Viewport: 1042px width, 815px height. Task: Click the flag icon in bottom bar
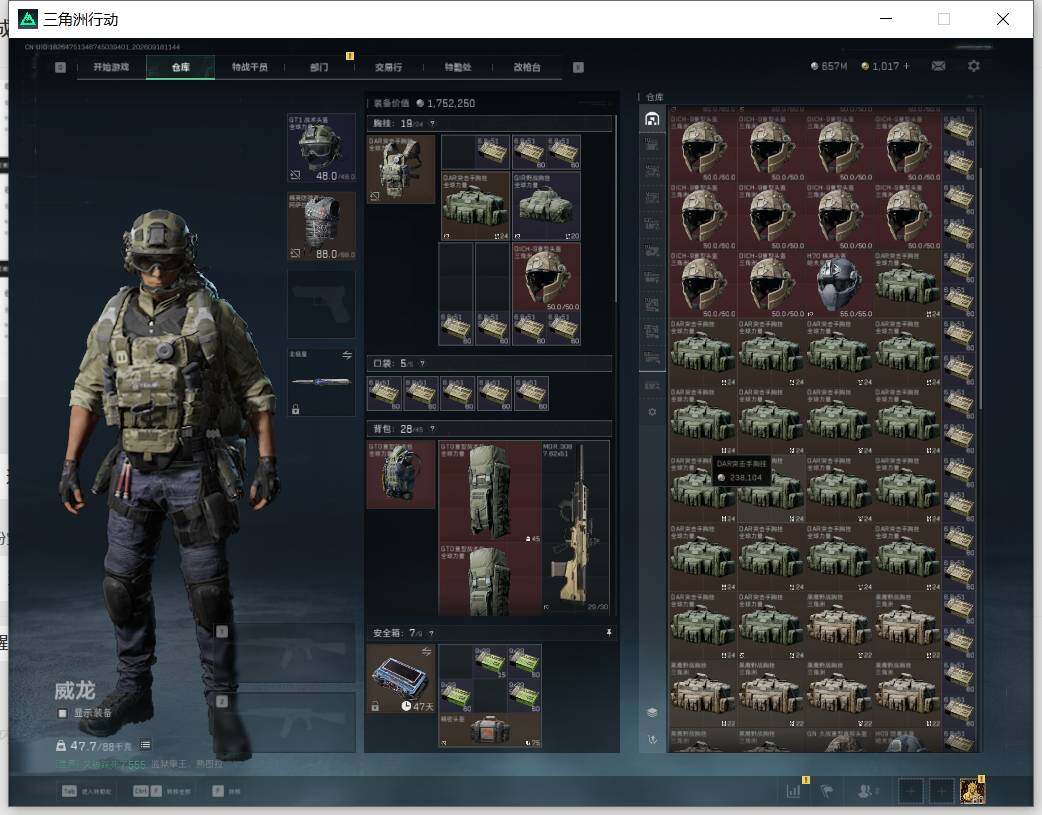828,791
